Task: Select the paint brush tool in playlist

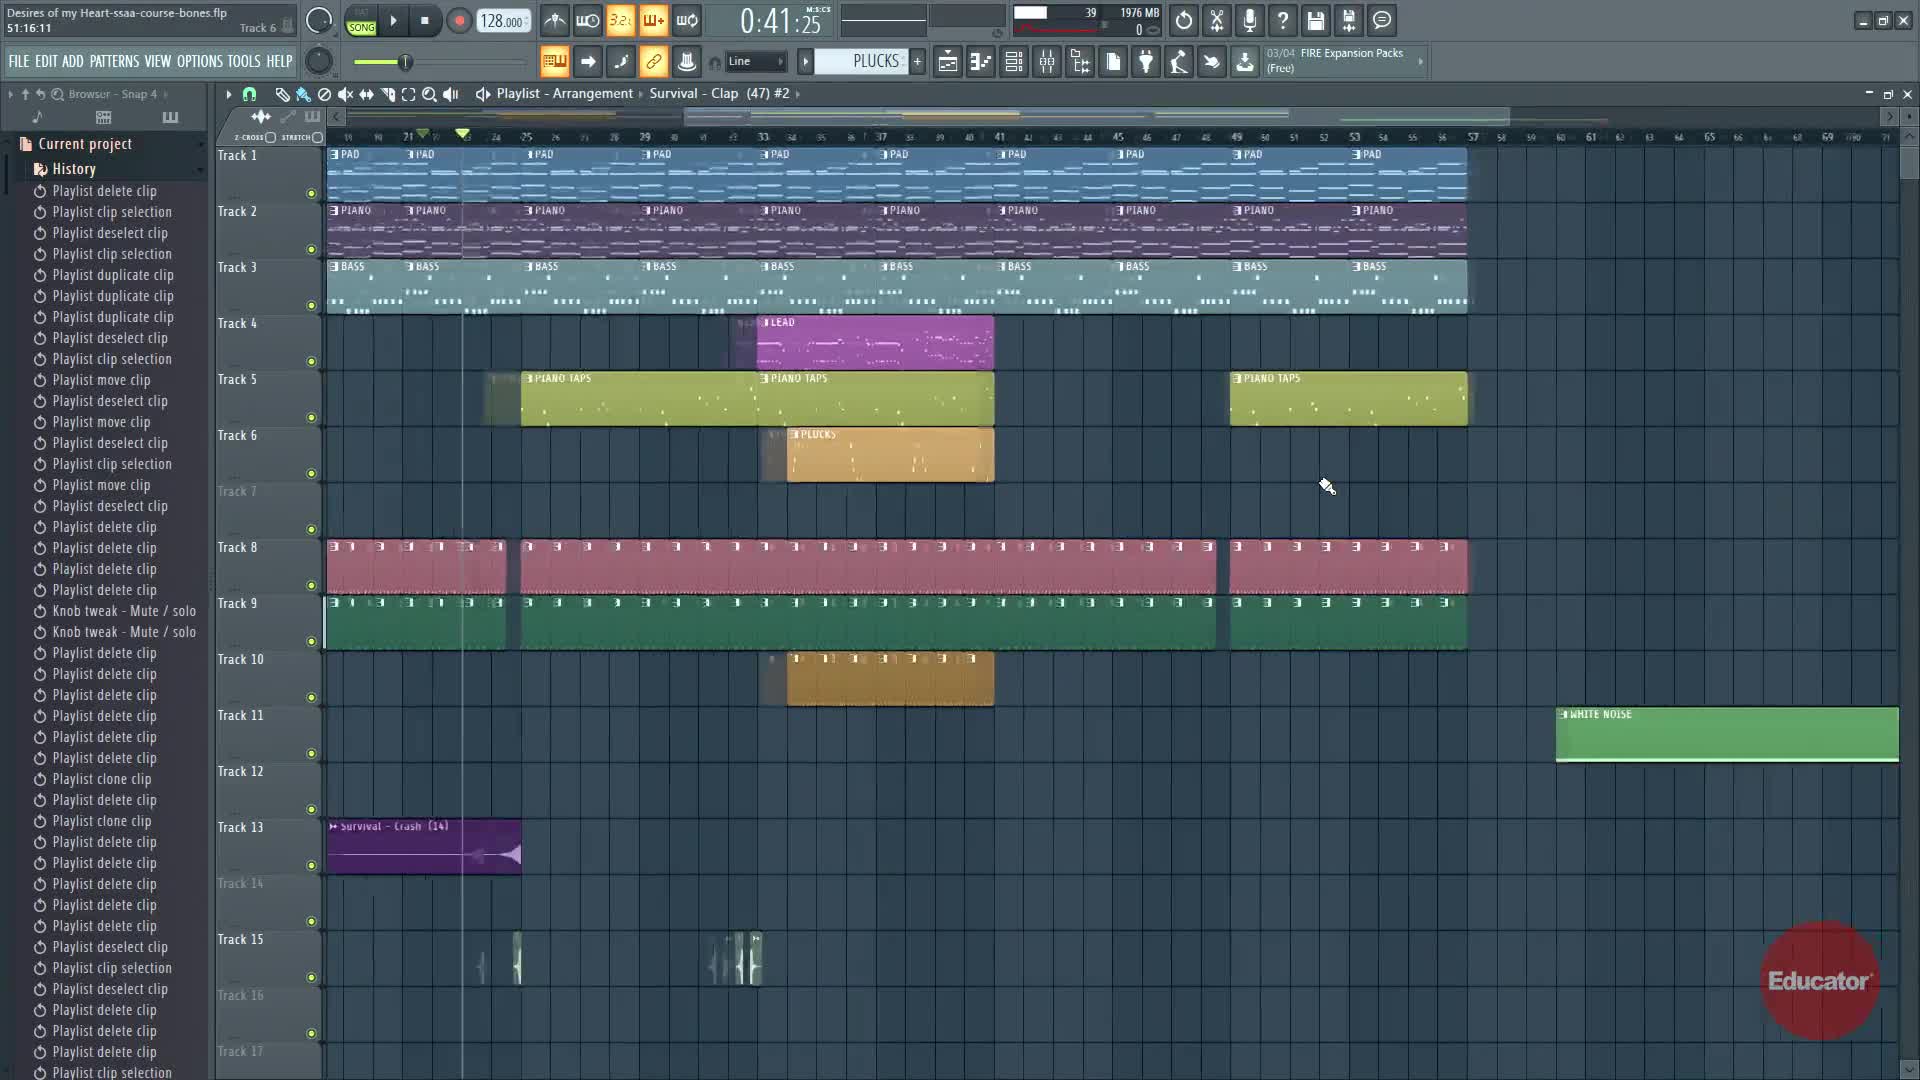Action: 303,94
